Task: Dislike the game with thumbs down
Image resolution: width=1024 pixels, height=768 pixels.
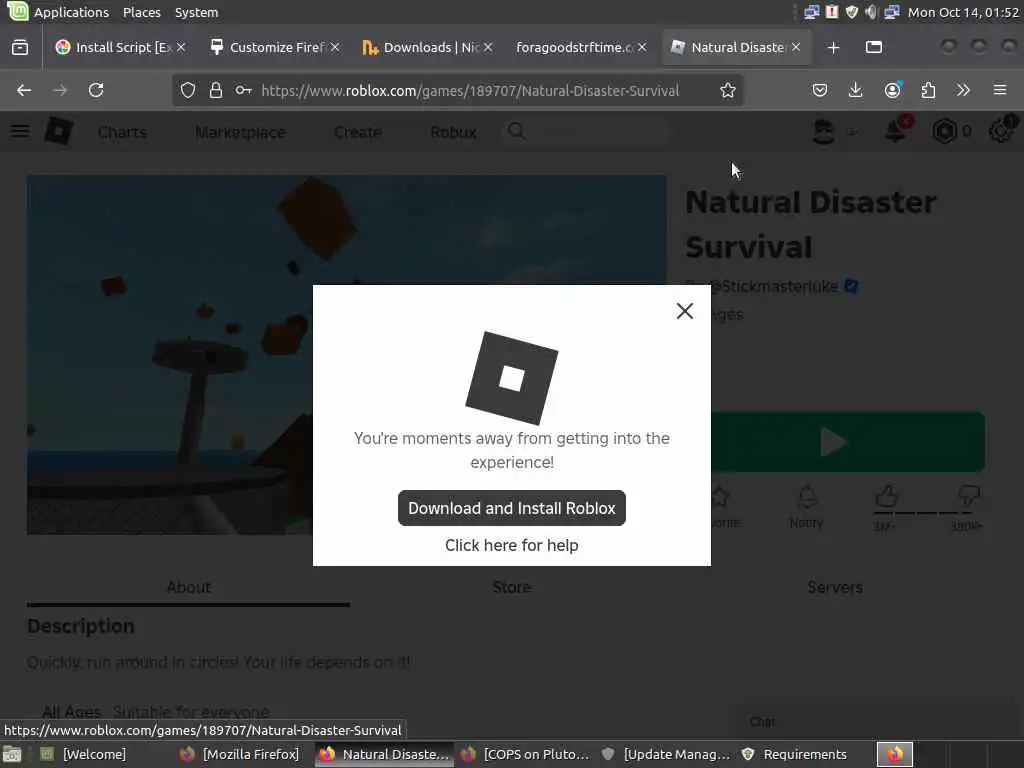Action: click(x=969, y=496)
